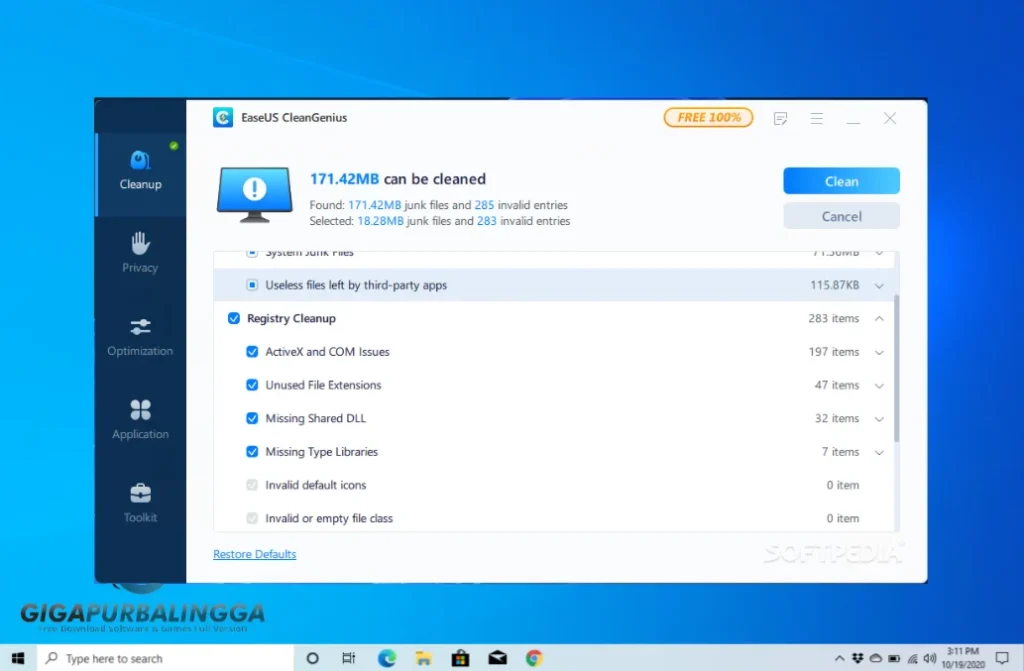Uncheck the Registry Cleanup checkbox

(233, 318)
